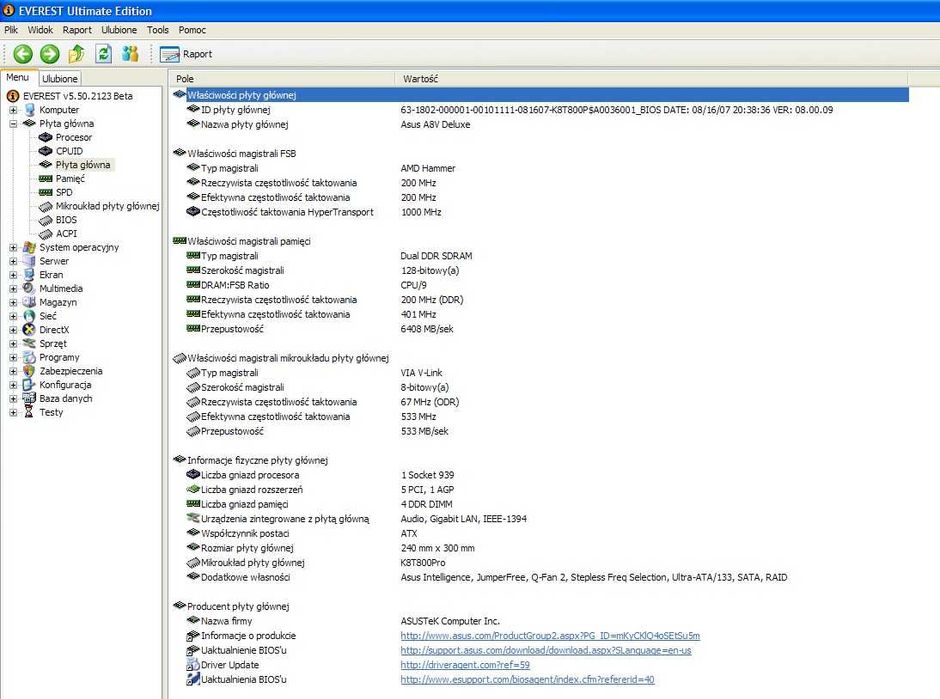
Task: Expand the Ekran tree node
Action: (13, 275)
